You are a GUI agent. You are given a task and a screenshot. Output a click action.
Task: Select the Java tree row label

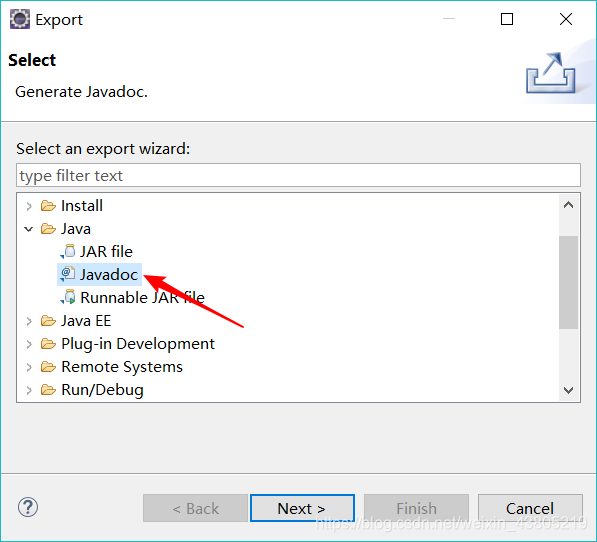tap(76, 229)
